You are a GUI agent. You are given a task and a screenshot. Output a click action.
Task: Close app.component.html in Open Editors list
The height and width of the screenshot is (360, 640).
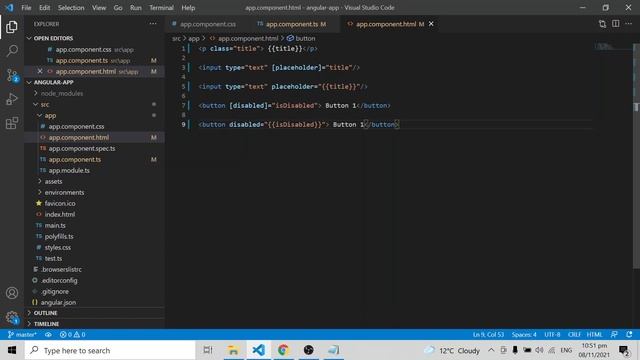(x=40, y=71)
